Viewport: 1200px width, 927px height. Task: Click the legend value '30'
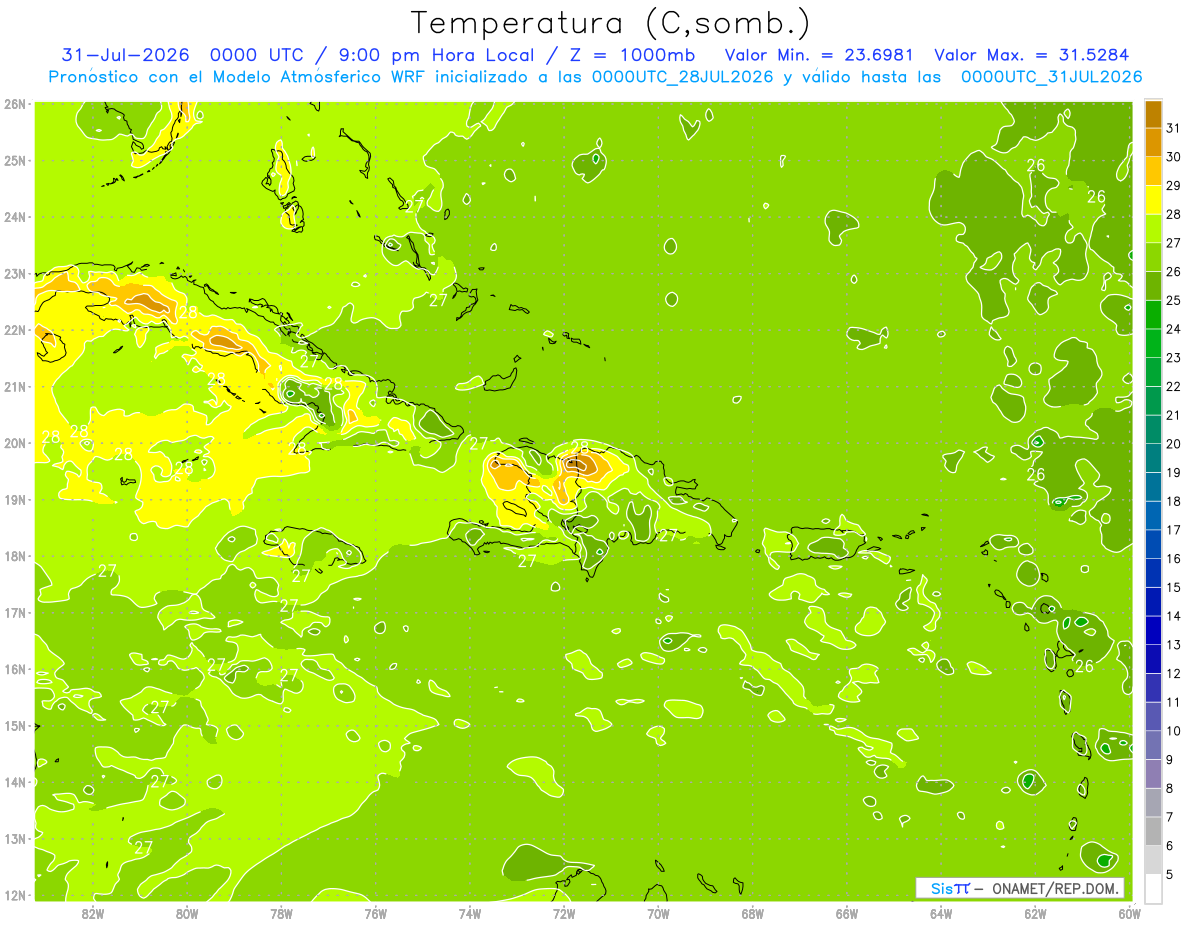(1173, 157)
